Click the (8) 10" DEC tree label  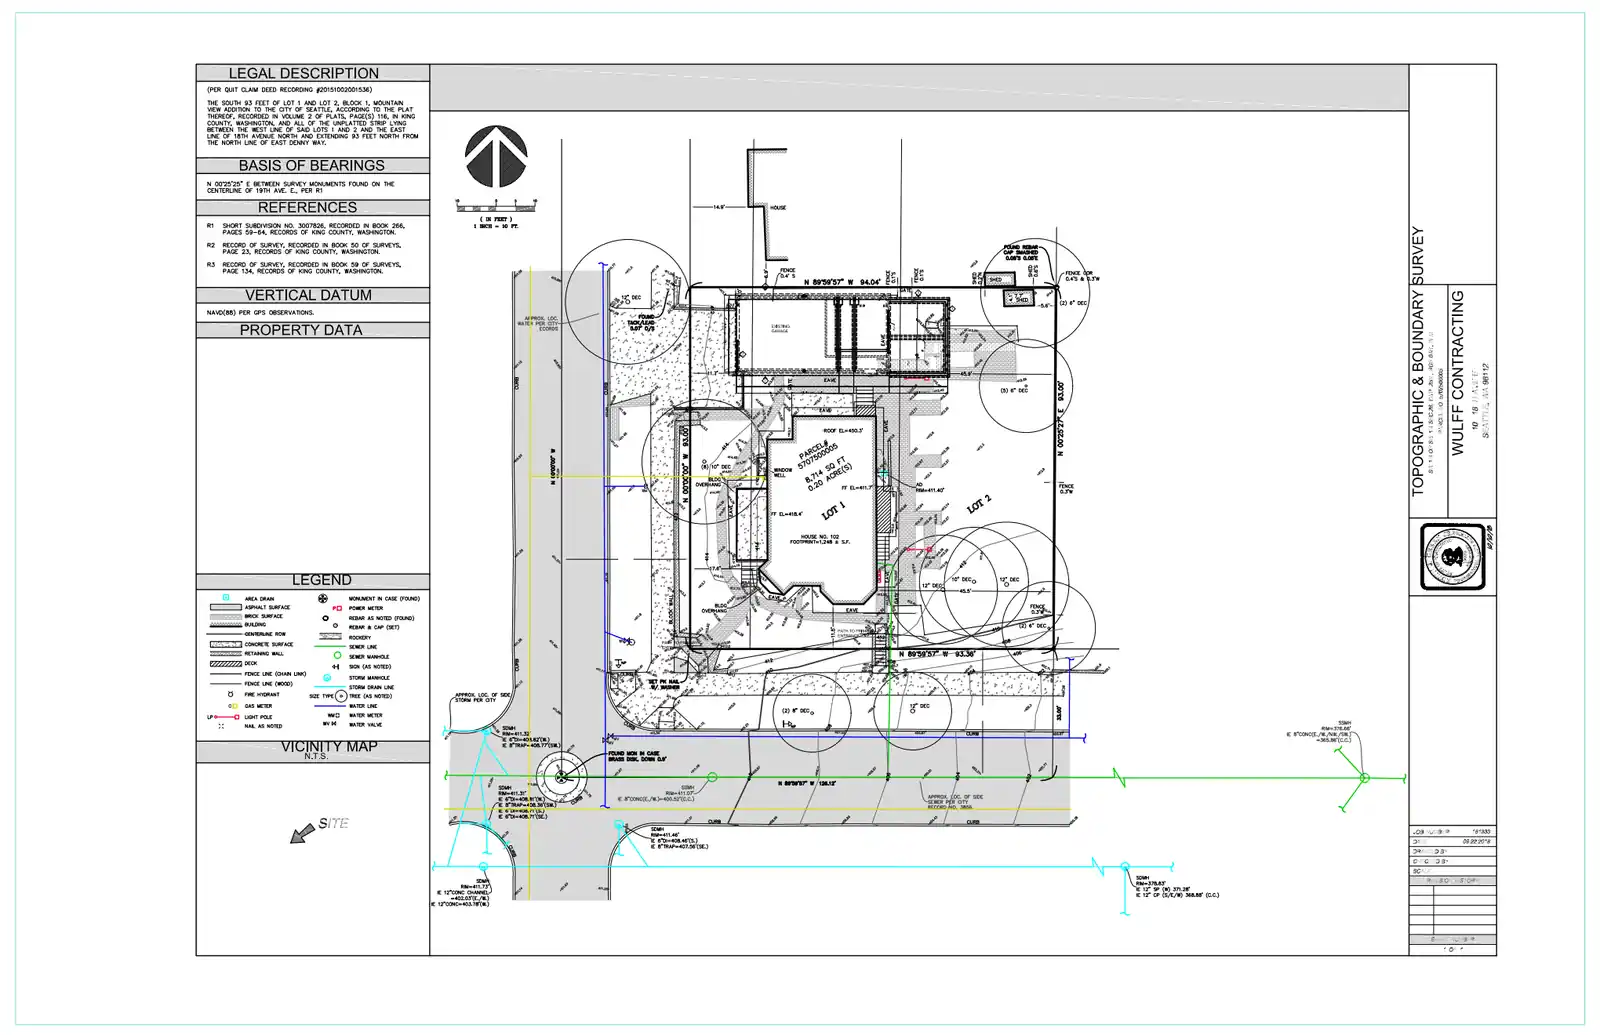[x=716, y=467]
